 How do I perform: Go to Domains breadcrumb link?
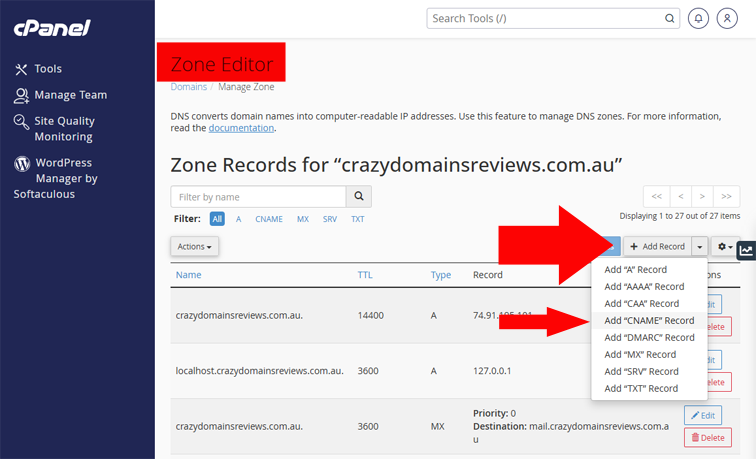click(189, 87)
